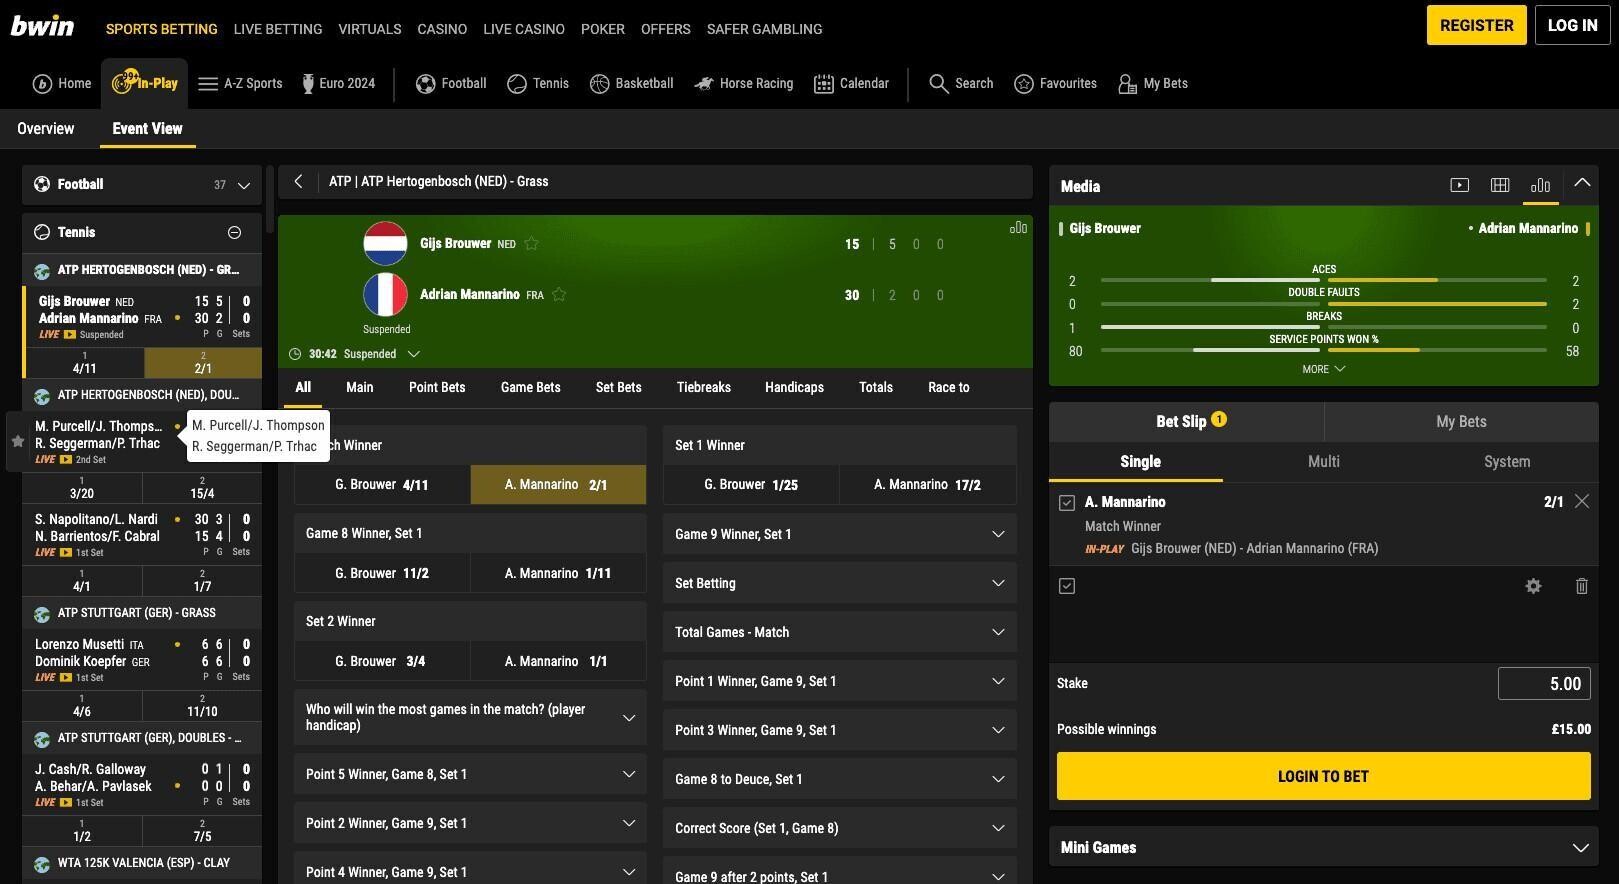The height and width of the screenshot is (884, 1619).
Task: Switch the bet slip to System
Action: pyautogui.click(x=1507, y=461)
